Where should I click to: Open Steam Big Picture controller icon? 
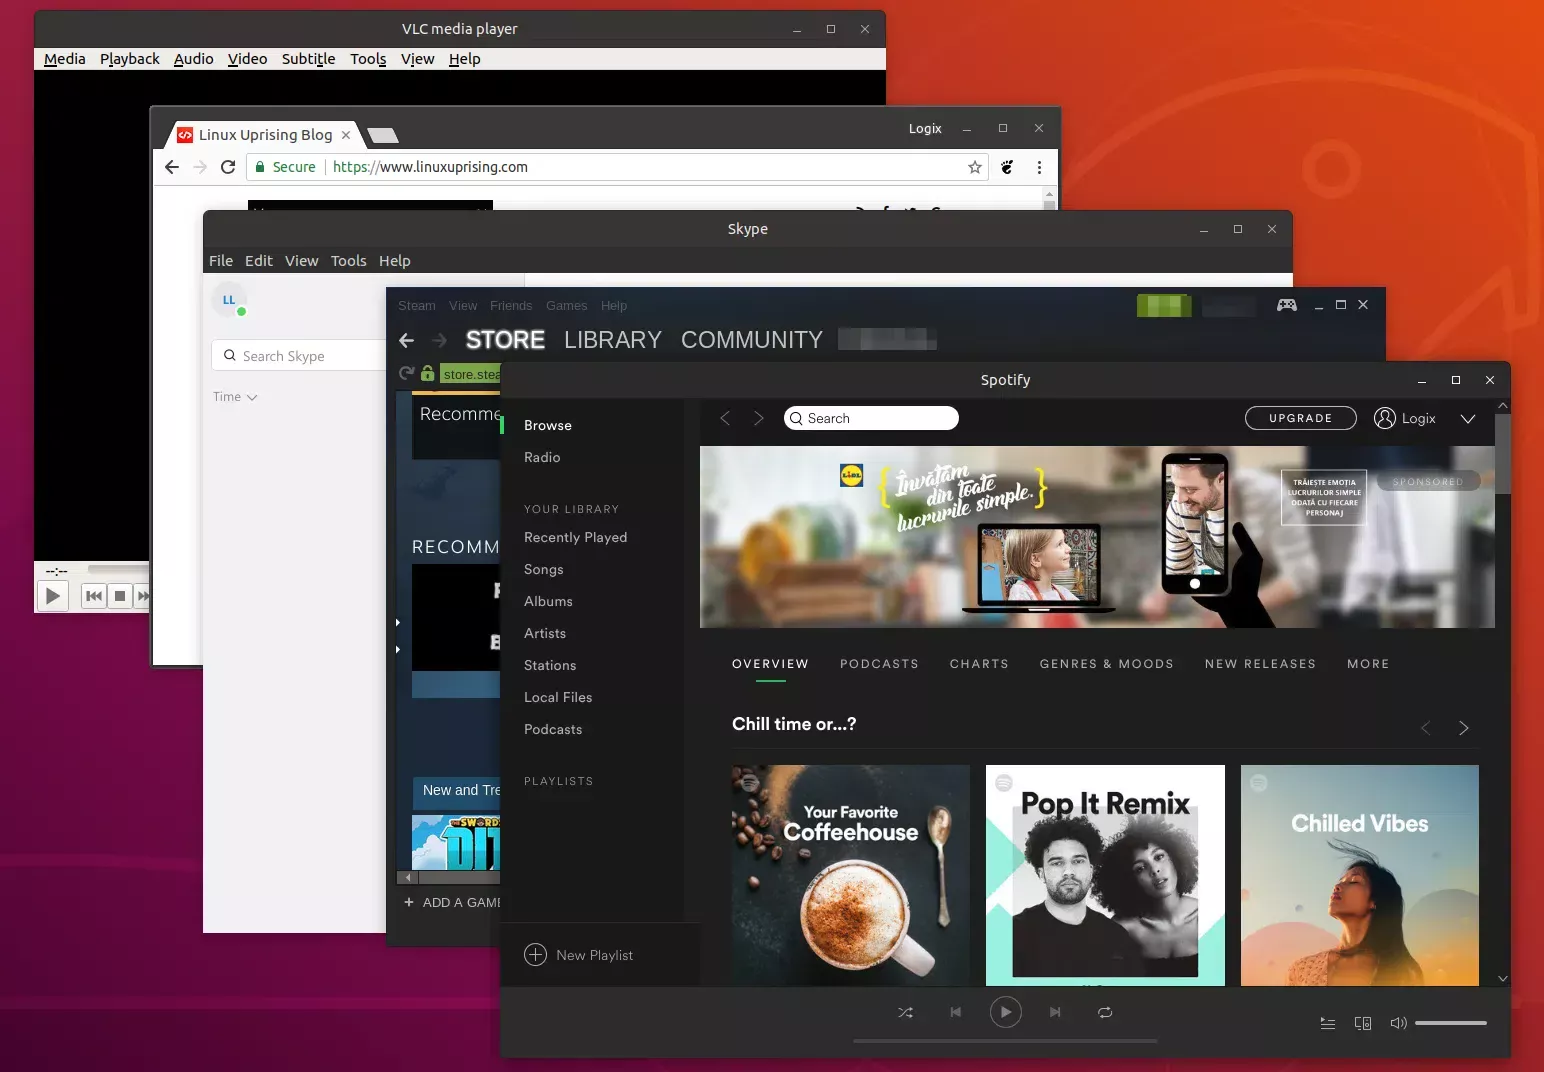tap(1287, 305)
